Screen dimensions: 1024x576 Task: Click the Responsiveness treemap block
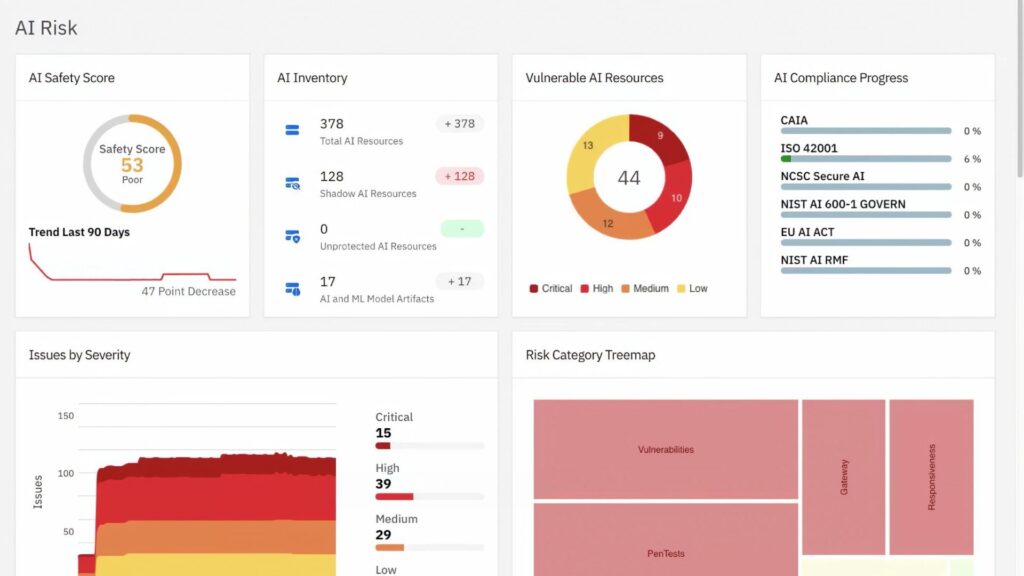[931, 477]
